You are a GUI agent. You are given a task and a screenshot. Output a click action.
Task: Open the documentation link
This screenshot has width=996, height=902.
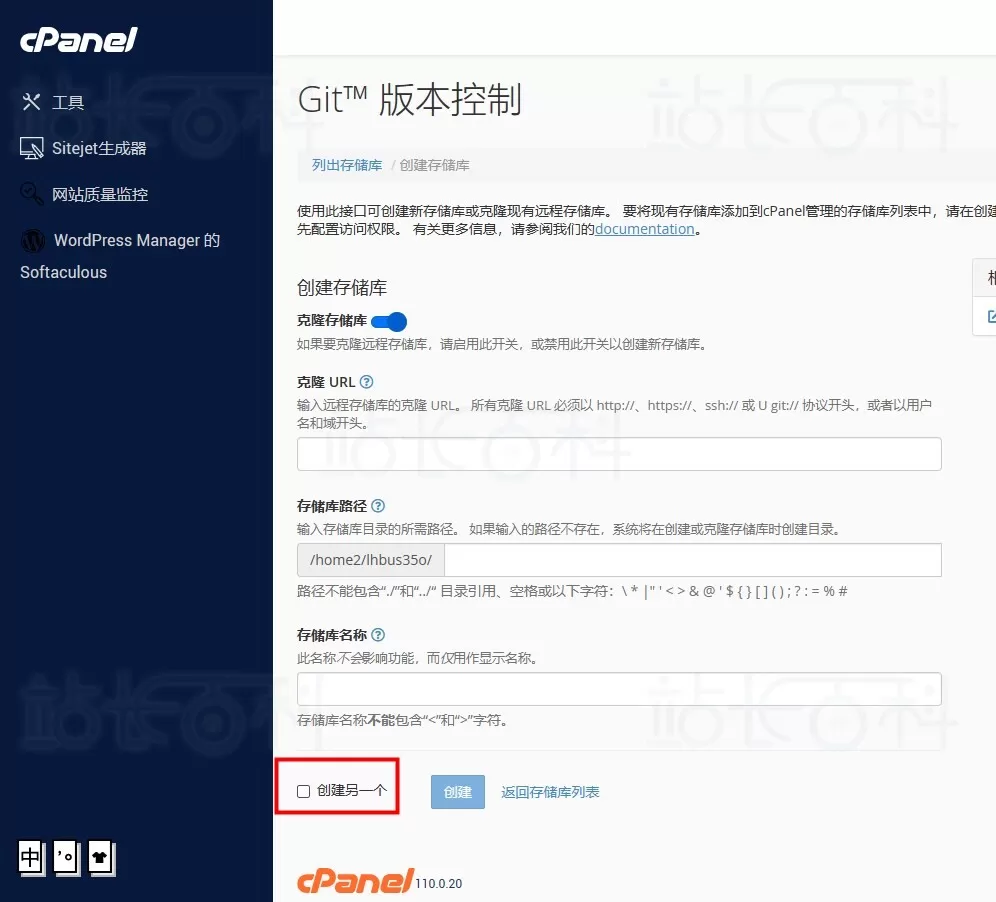pos(644,229)
